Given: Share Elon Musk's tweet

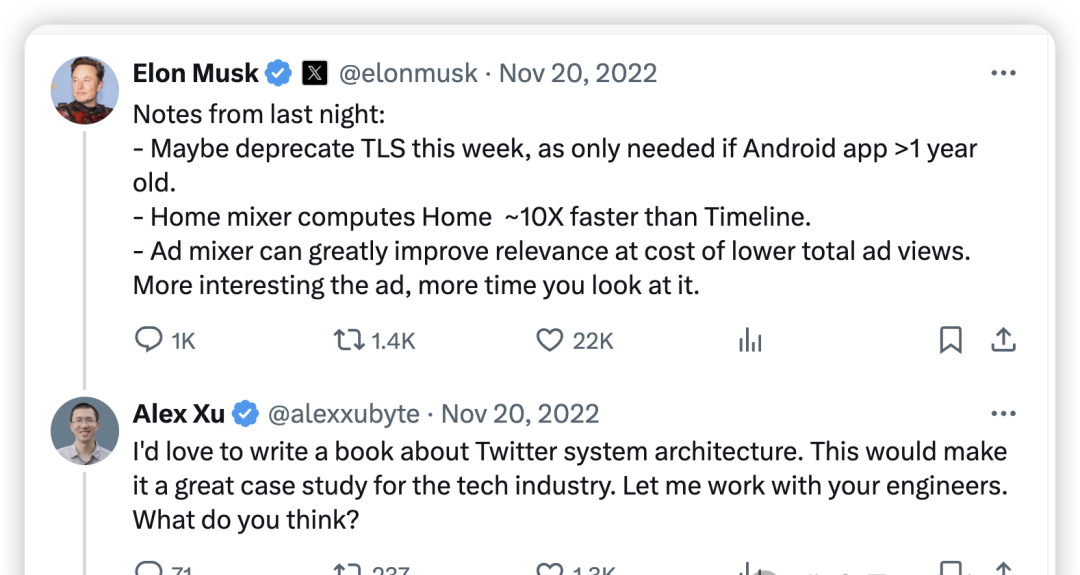Looking at the screenshot, I should tap(1003, 341).
